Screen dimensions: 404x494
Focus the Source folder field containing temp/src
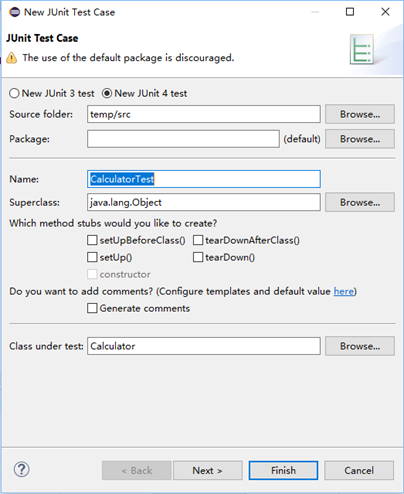(x=204, y=114)
